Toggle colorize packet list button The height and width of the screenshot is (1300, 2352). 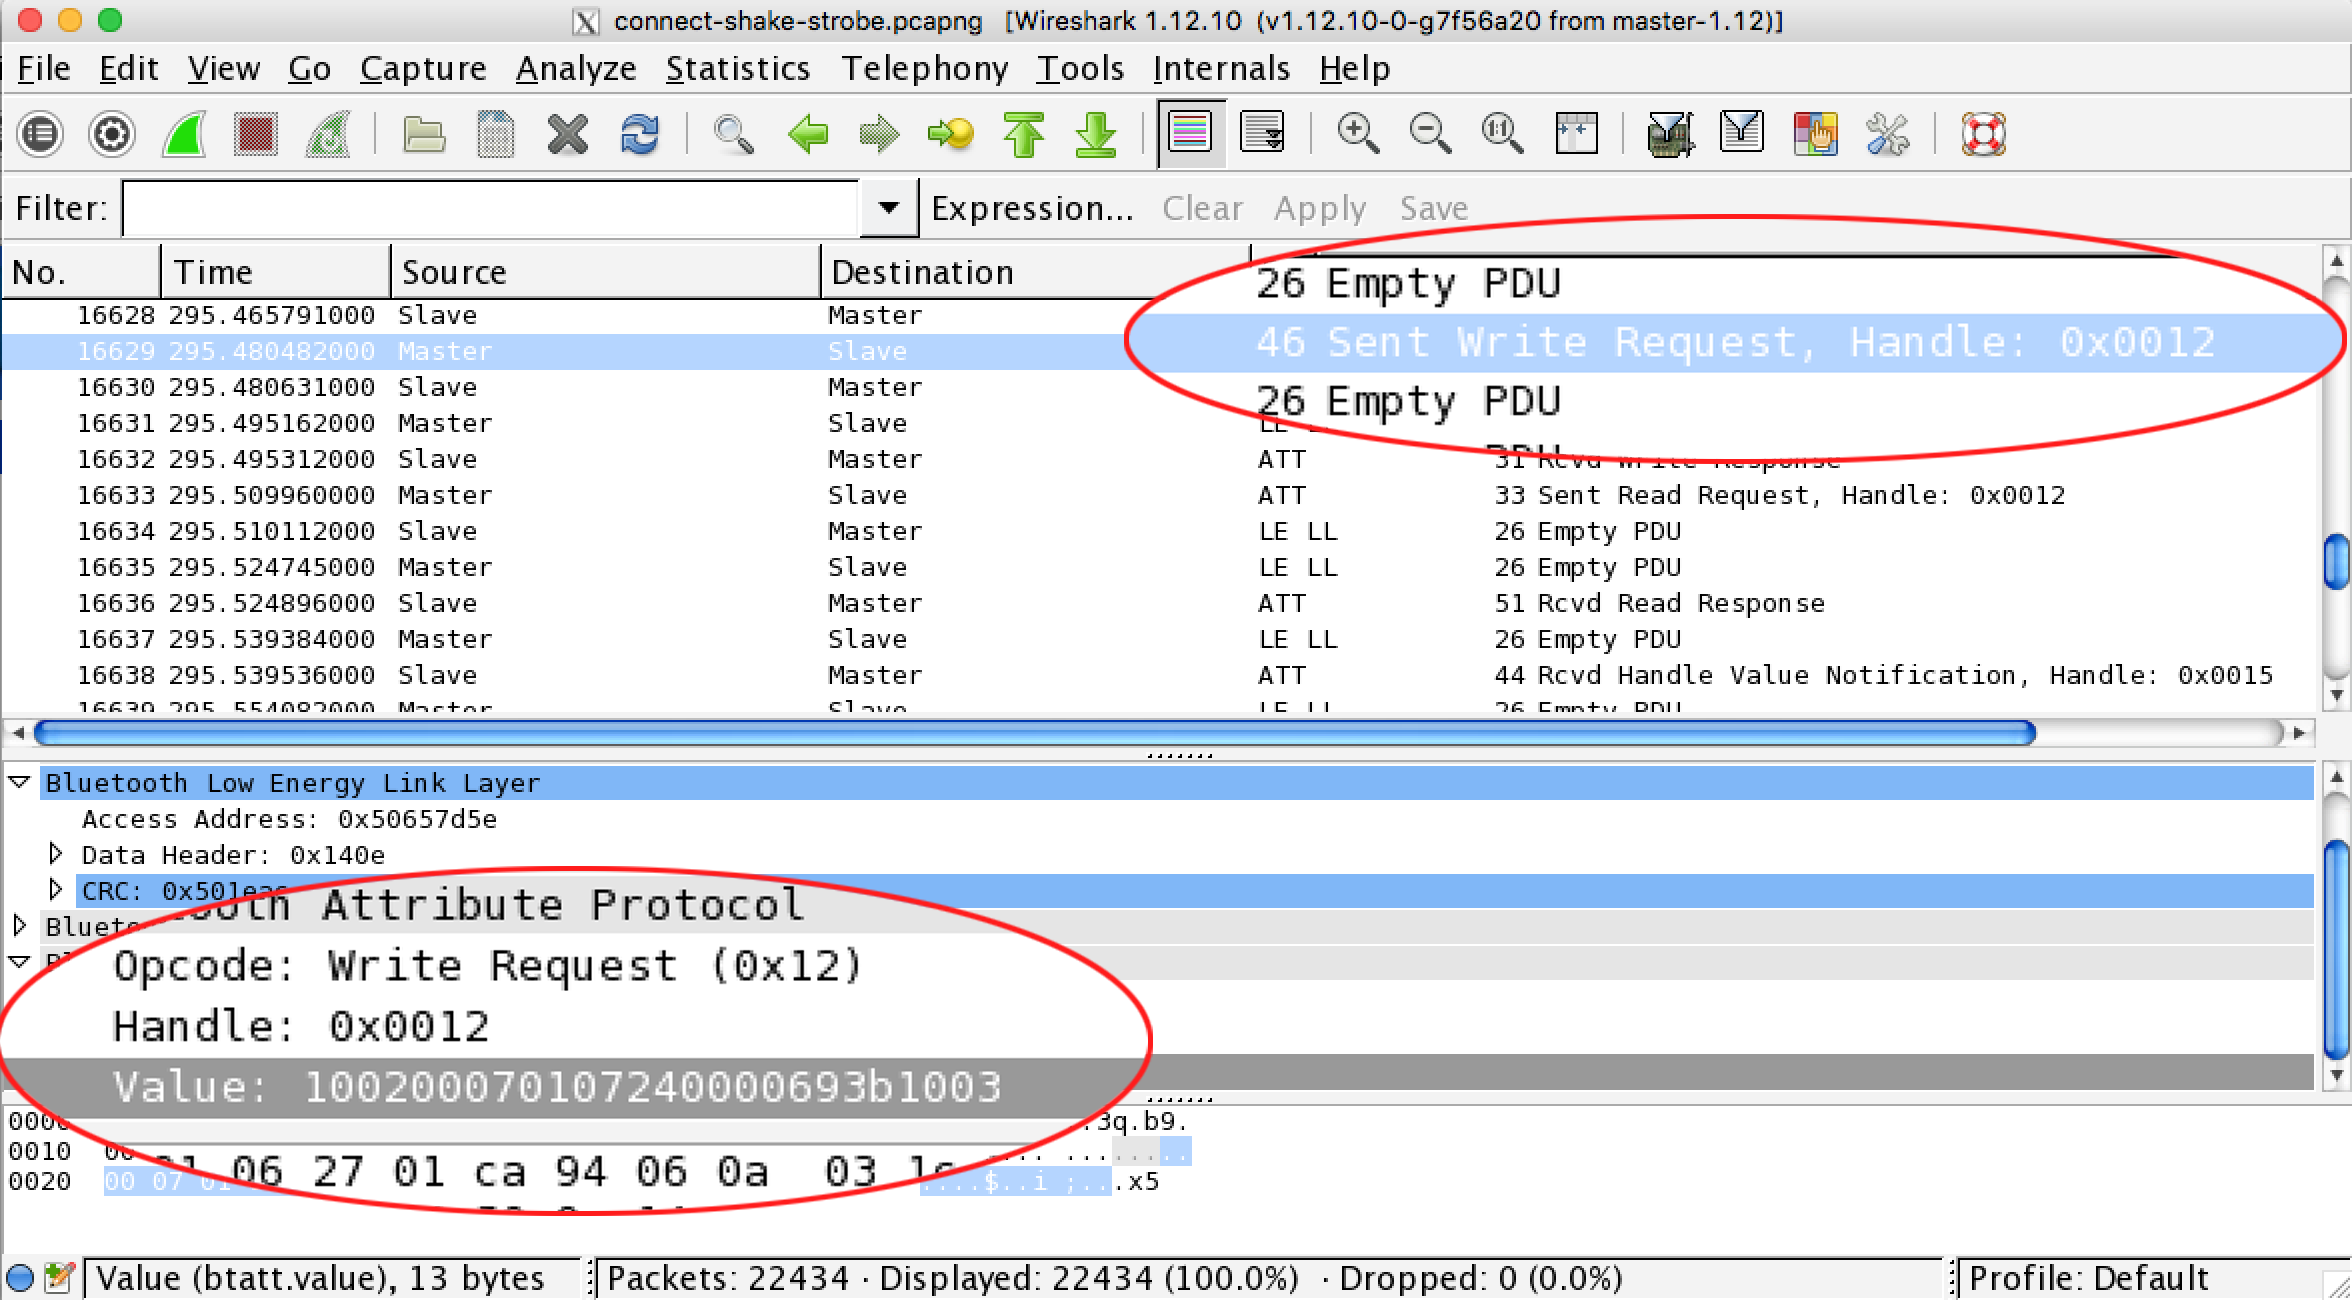click(1190, 134)
